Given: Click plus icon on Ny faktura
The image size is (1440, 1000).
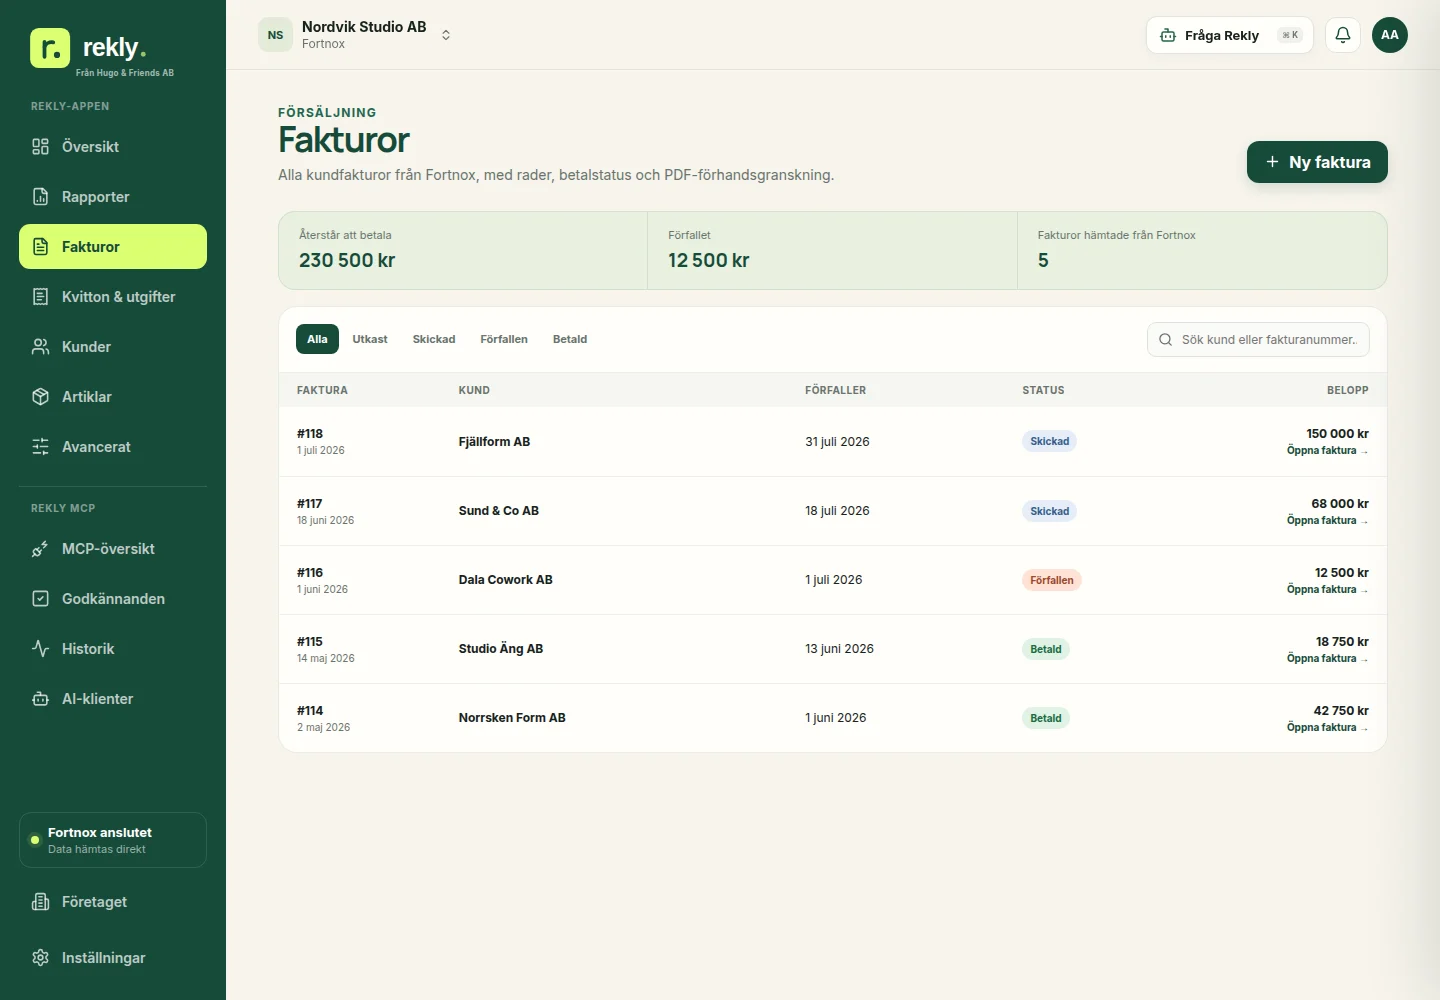Looking at the screenshot, I should pyautogui.click(x=1272, y=162).
